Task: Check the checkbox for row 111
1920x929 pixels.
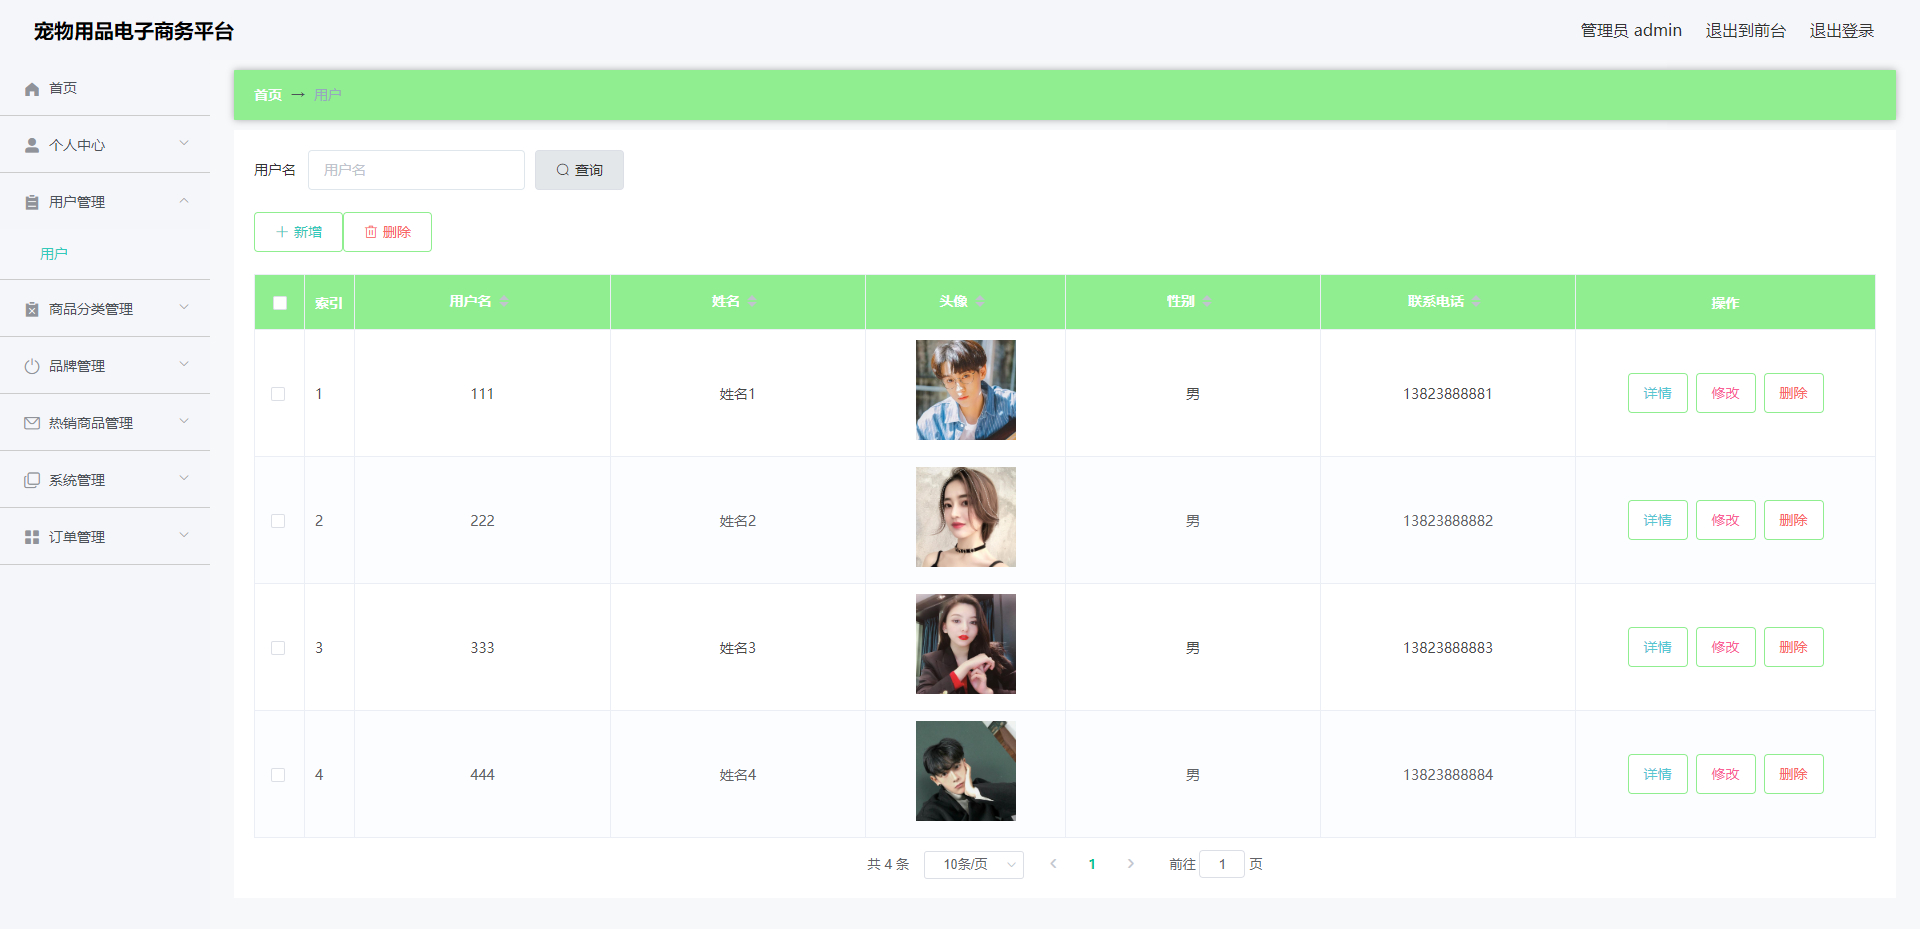Action: 278,394
